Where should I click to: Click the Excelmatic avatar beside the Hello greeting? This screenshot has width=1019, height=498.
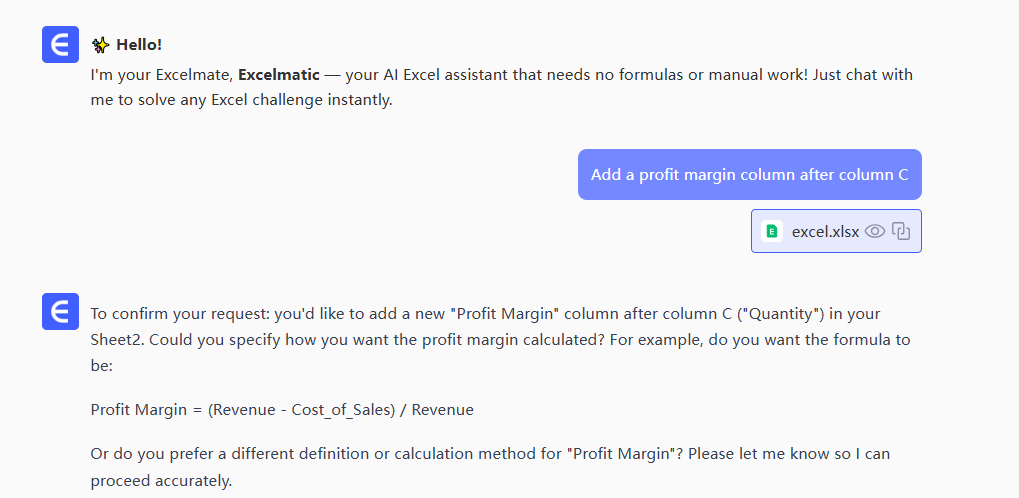pos(60,45)
